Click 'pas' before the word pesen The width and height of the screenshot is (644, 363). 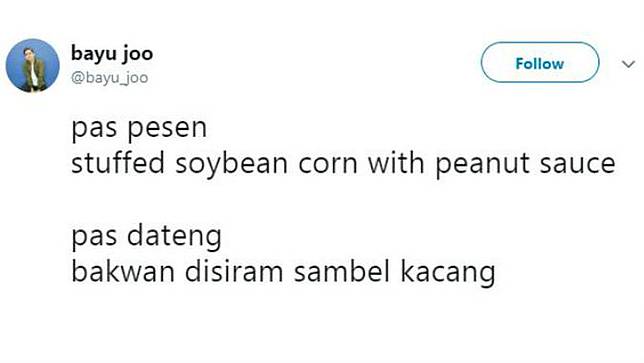tap(94, 129)
